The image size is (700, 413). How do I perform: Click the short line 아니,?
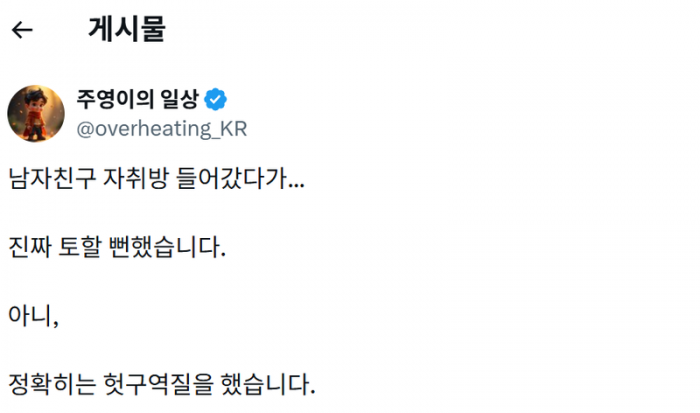click(33, 316)
